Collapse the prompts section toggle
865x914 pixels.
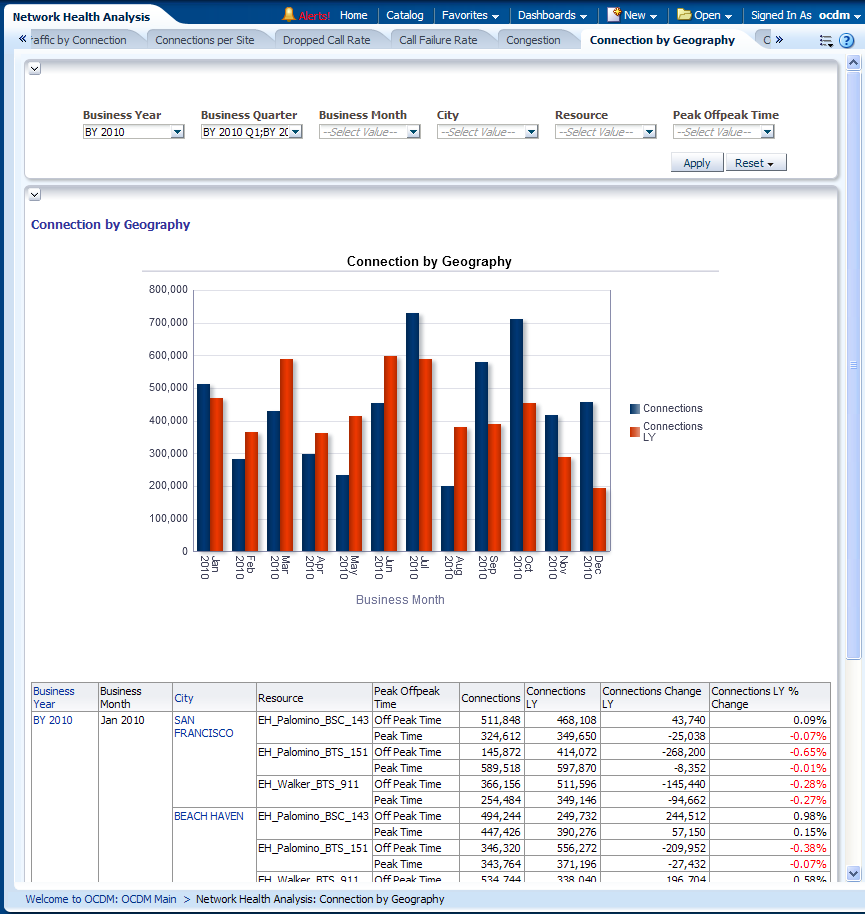click(x=35, y=68)
